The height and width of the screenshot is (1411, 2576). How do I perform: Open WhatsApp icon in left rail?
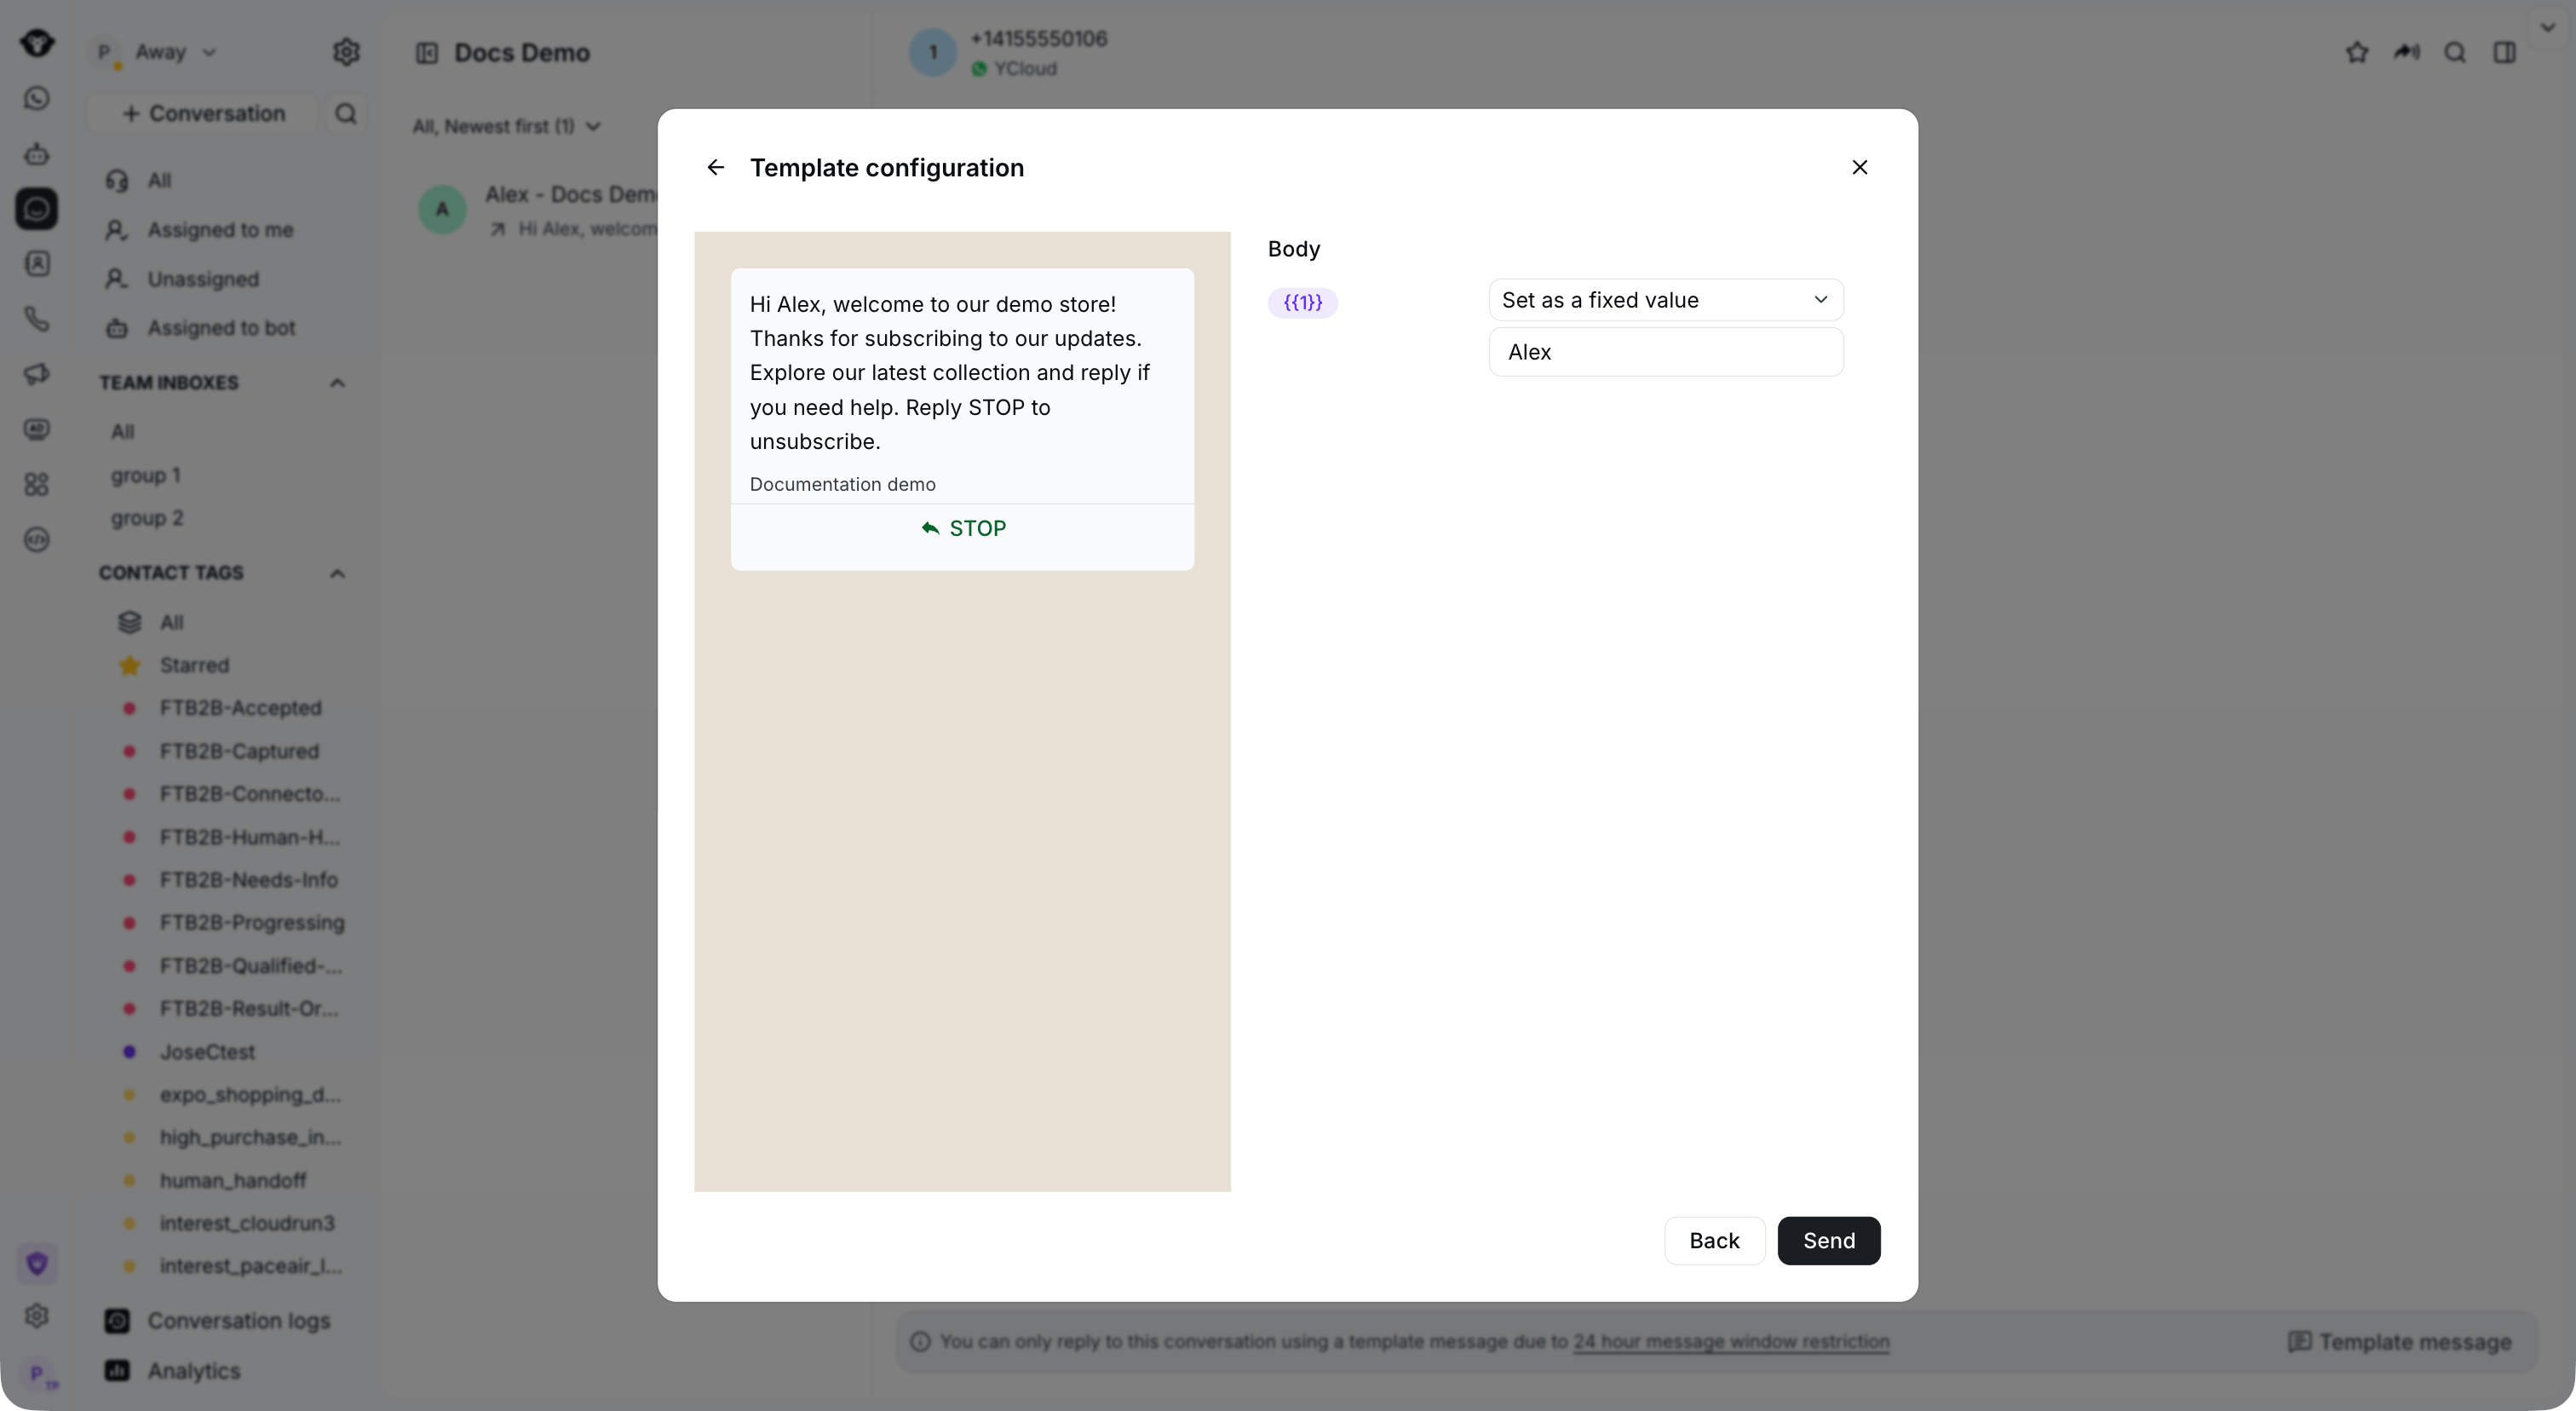(x=36, y=98)
